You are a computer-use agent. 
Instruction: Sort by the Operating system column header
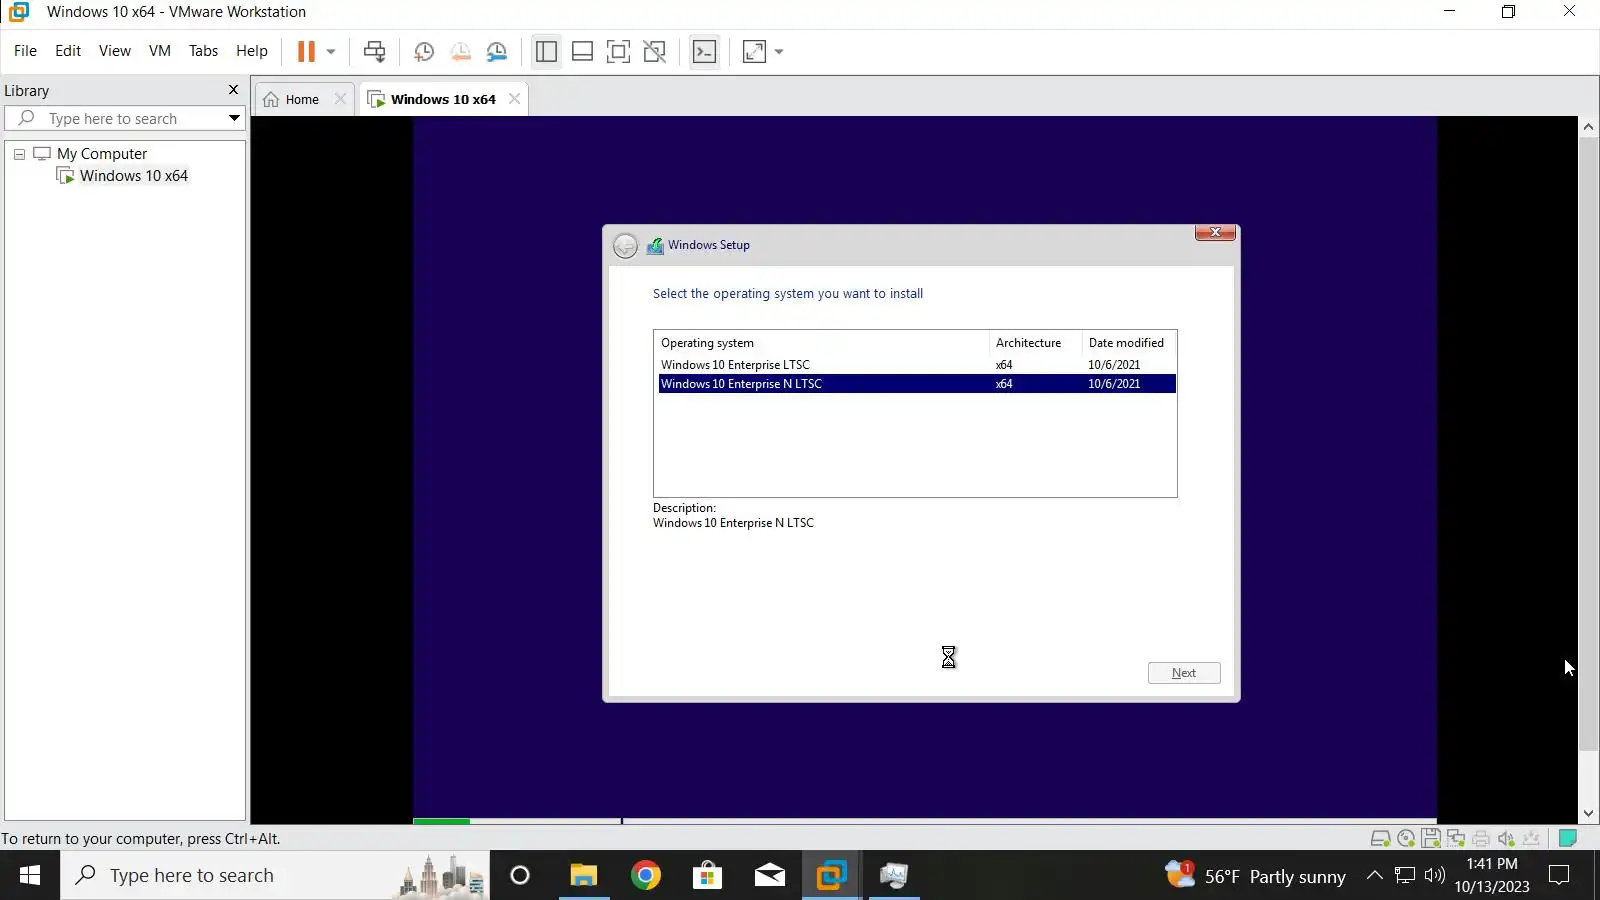tap(823, 343)
